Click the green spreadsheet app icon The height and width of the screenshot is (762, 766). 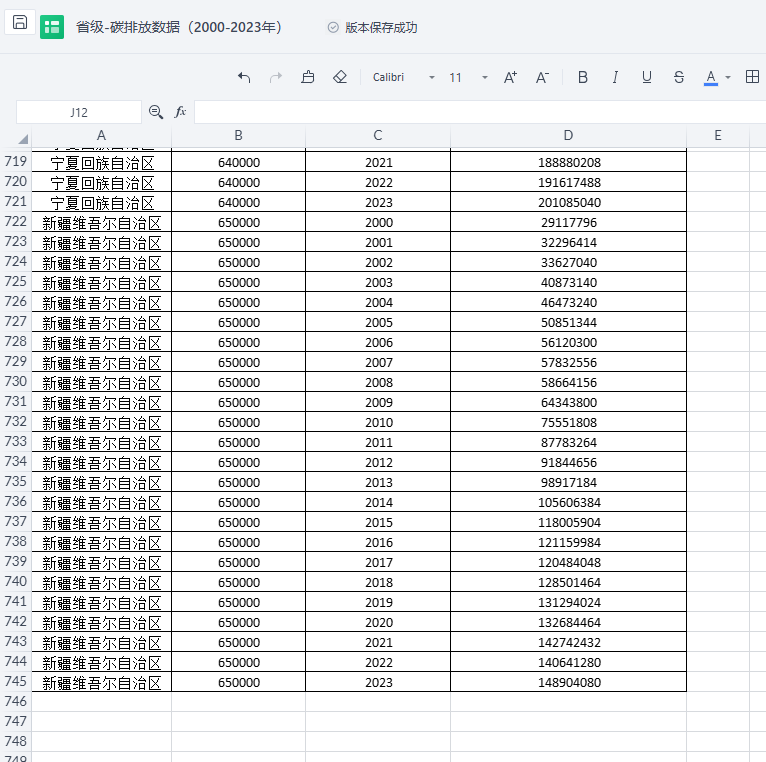[x=52, y=27]
